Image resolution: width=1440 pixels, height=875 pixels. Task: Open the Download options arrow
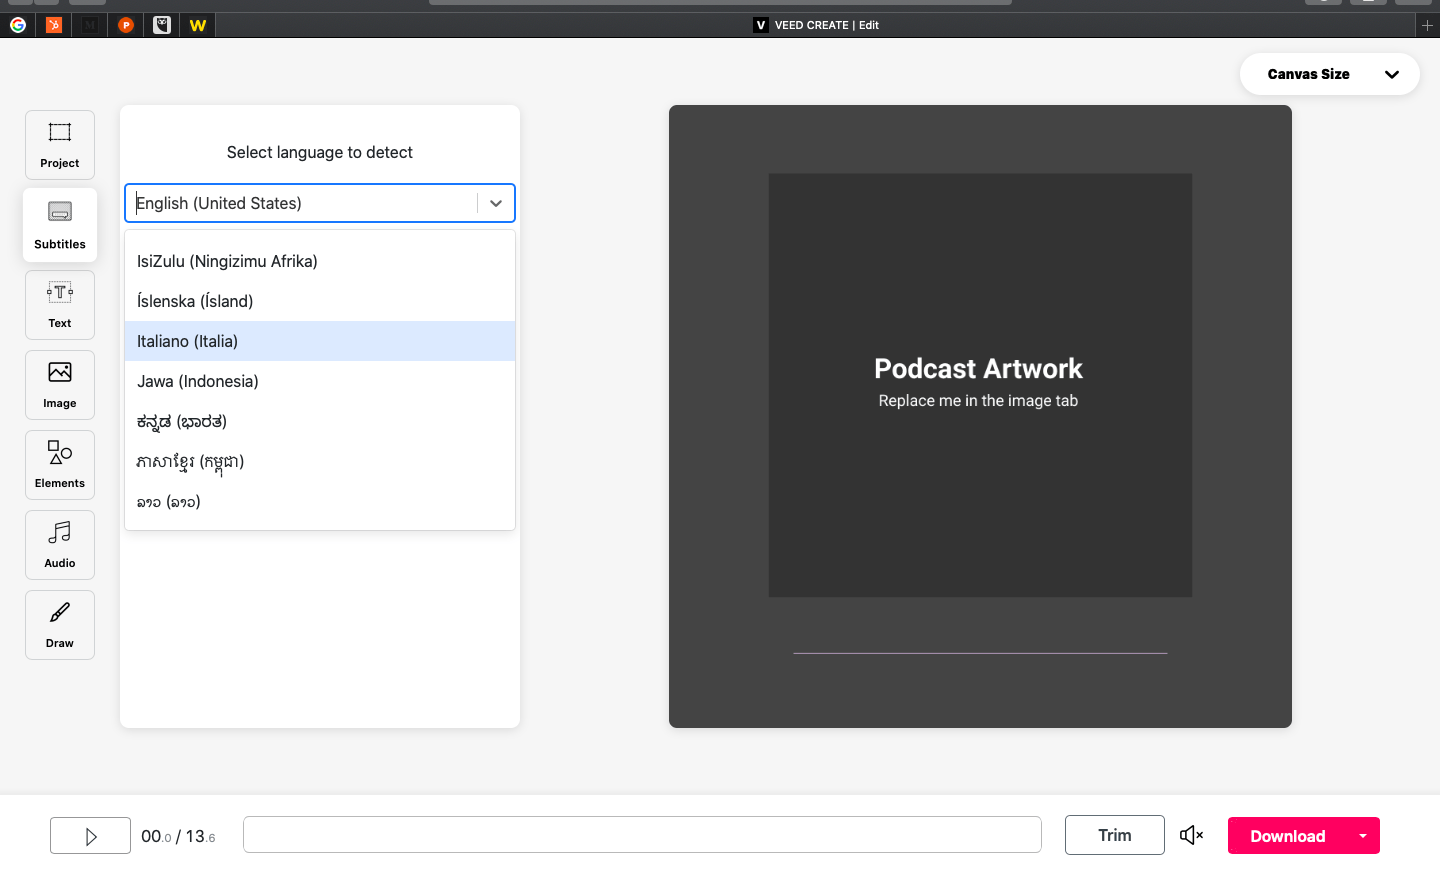point(1362,836)
